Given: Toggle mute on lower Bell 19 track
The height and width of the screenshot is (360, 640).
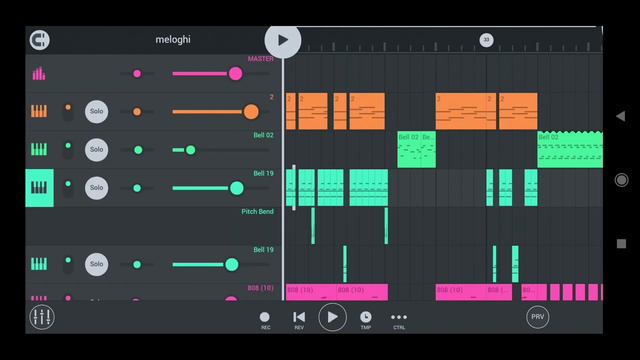Looking at the screenshot, I should (68, 264).
